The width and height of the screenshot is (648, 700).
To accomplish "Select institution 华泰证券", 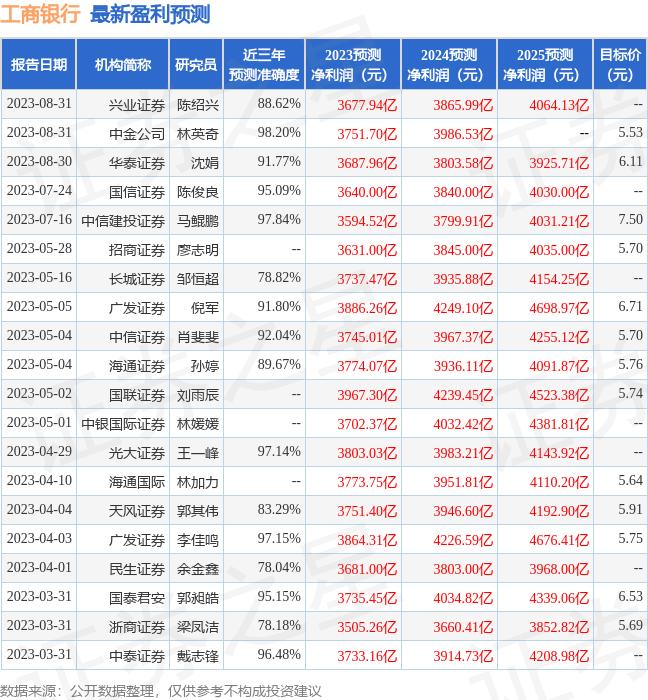I will [x=137, y=163].
